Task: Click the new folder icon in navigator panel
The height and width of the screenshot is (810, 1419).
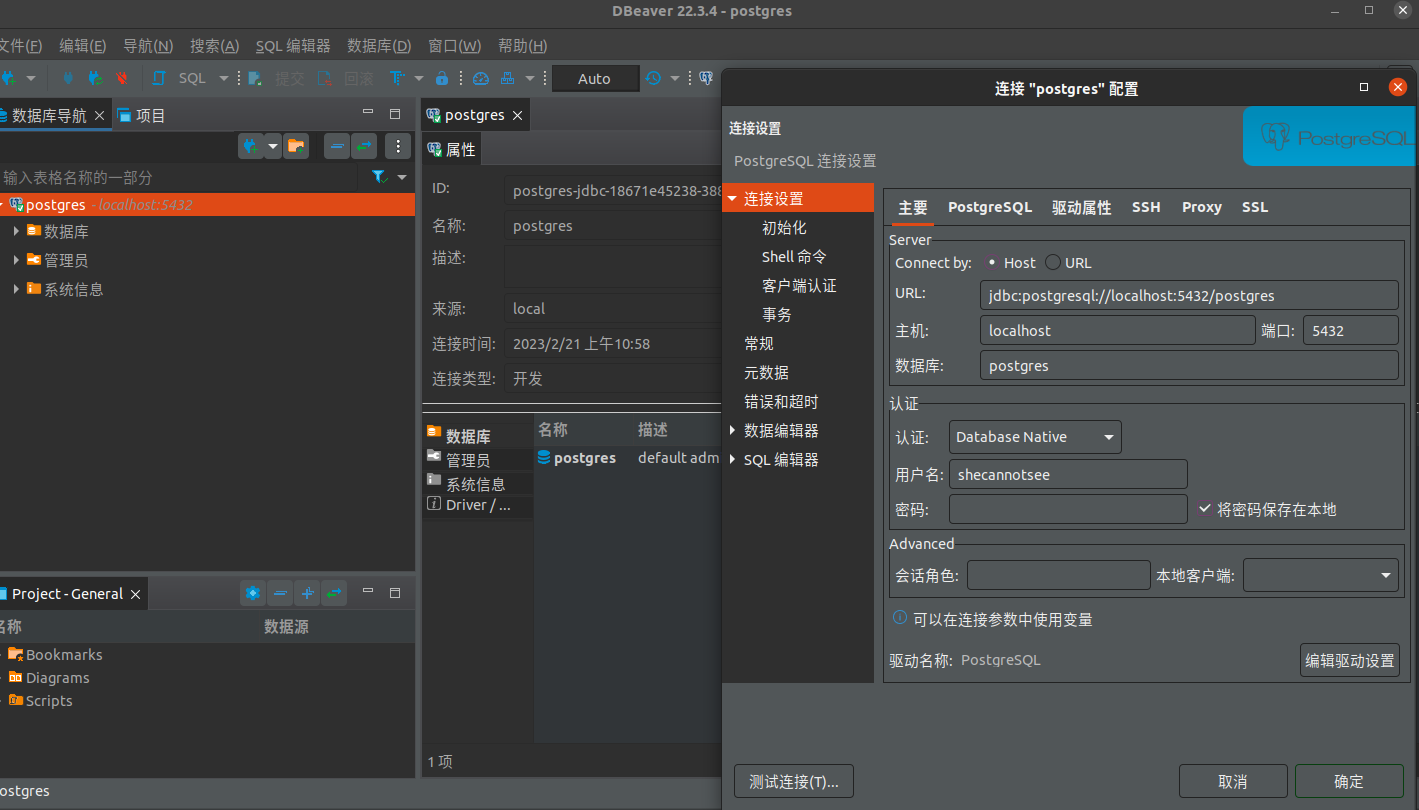Action: click(295, 146)
